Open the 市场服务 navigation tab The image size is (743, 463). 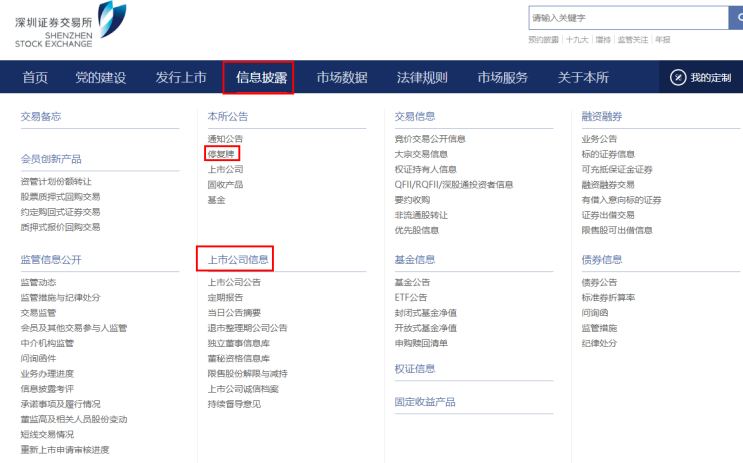[x=503, y=77]
